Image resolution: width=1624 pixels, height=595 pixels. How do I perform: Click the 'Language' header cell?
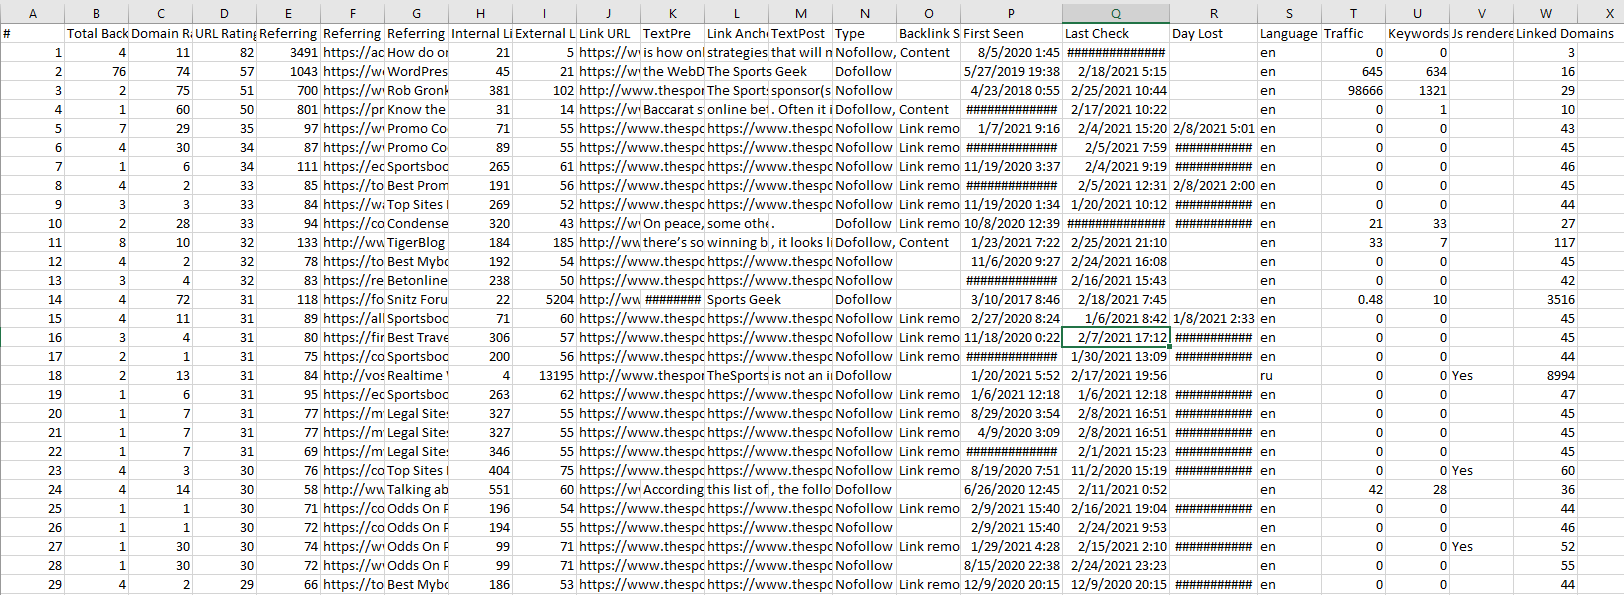pos(1289,33)
